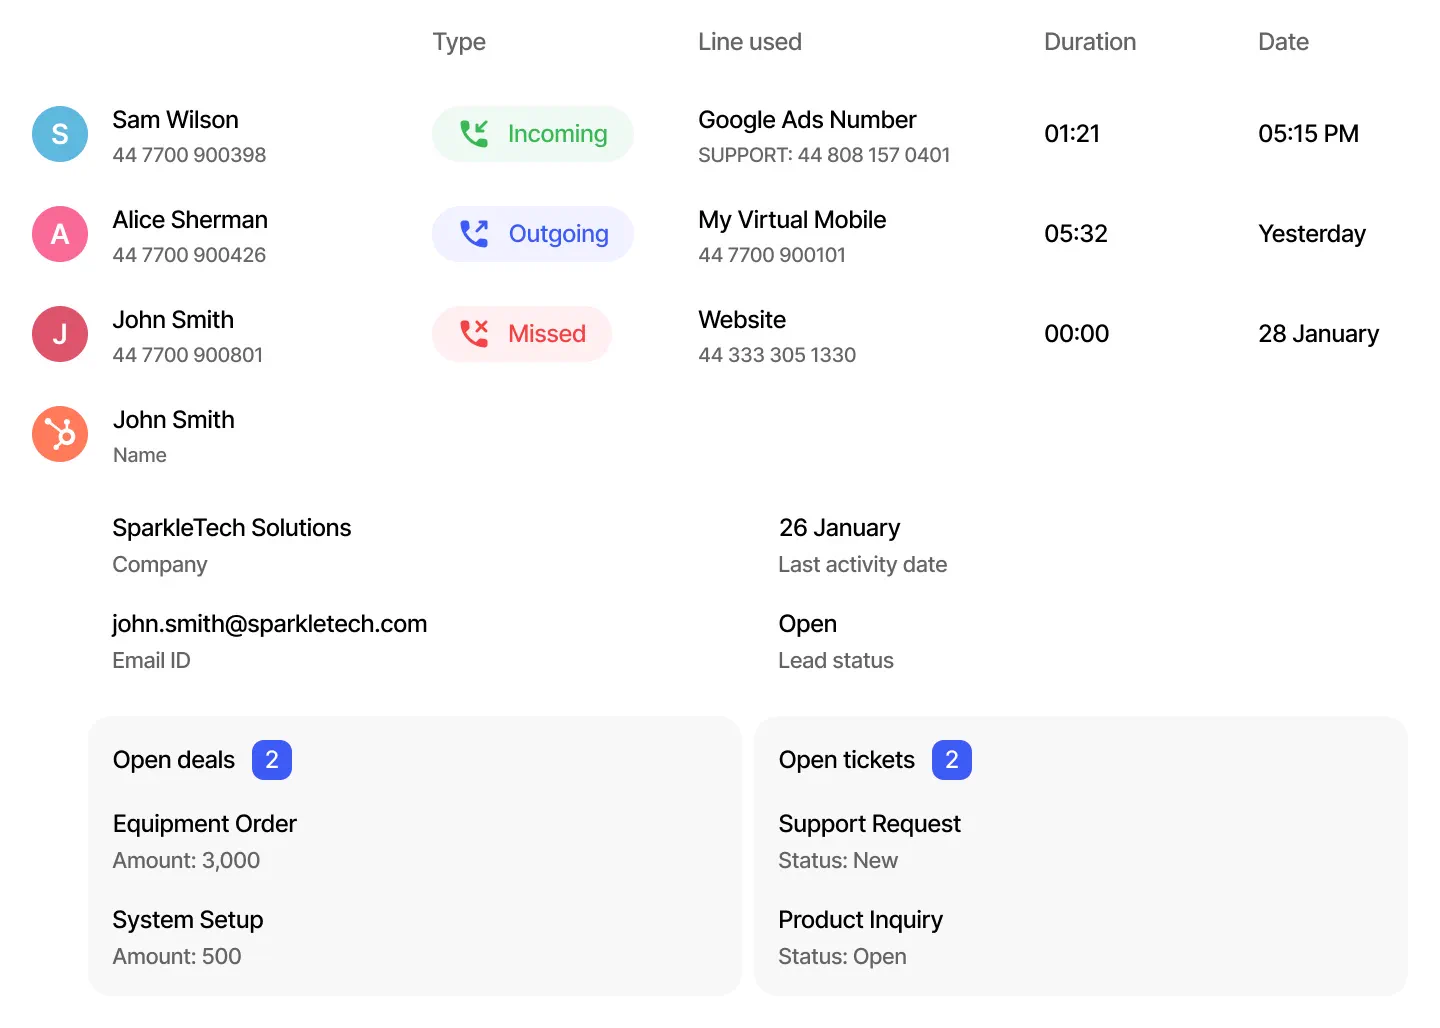
Task: Click the 28 January call date
Action: point(1318,334)
